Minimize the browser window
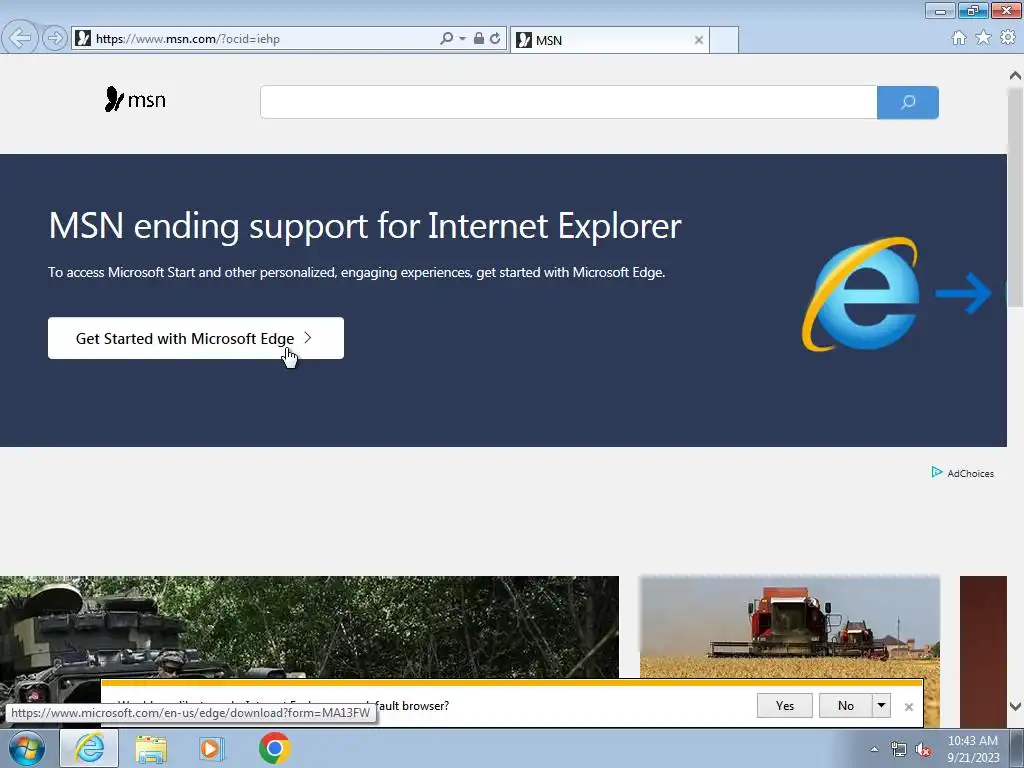 point(940,10)
